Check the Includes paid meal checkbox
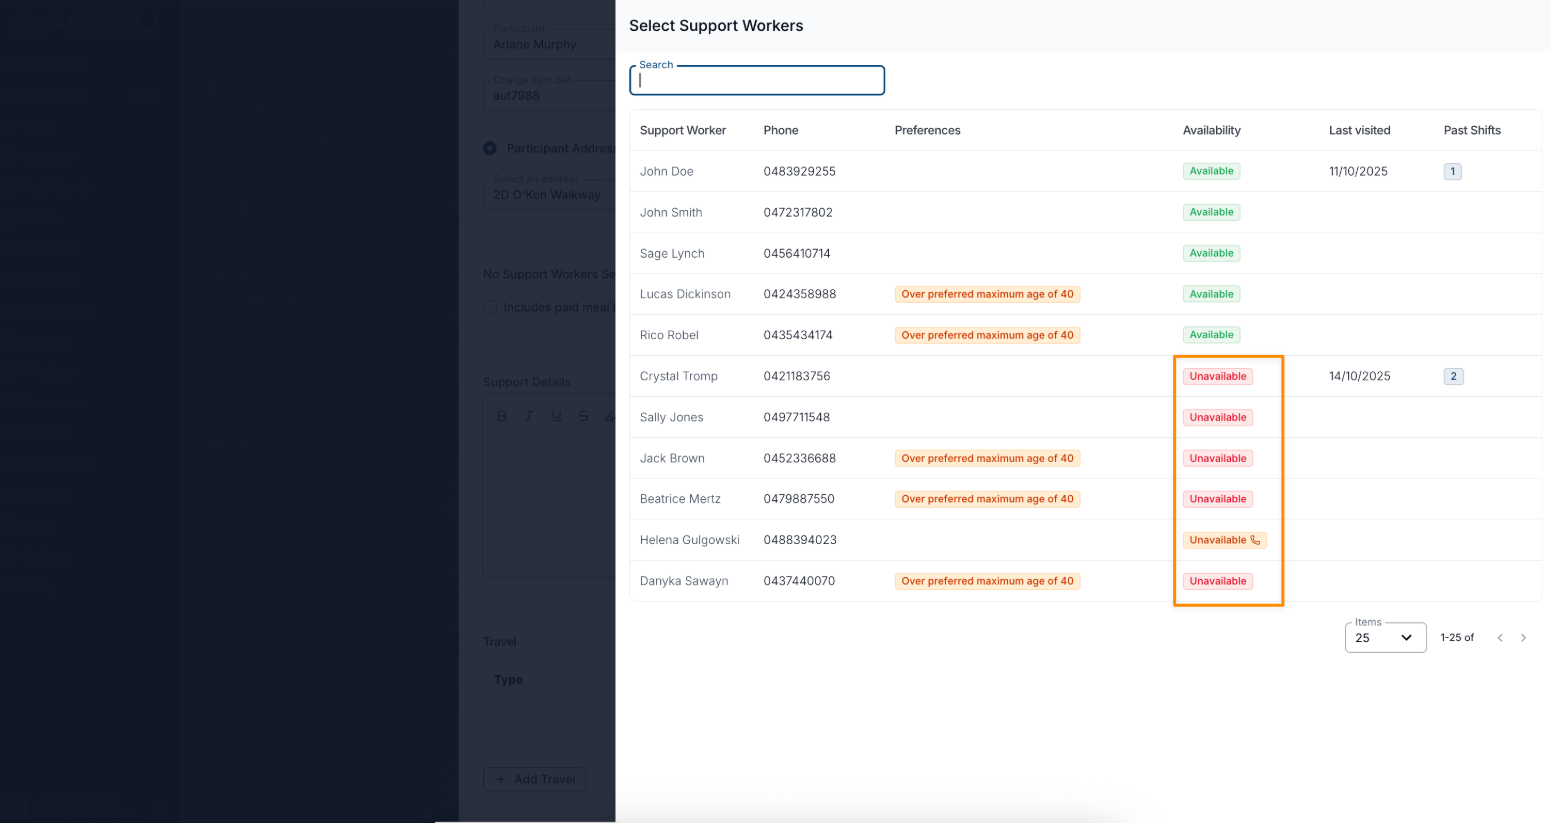Screen dimensions: 1551x823 pyautogui.click(x=490, y=307)
